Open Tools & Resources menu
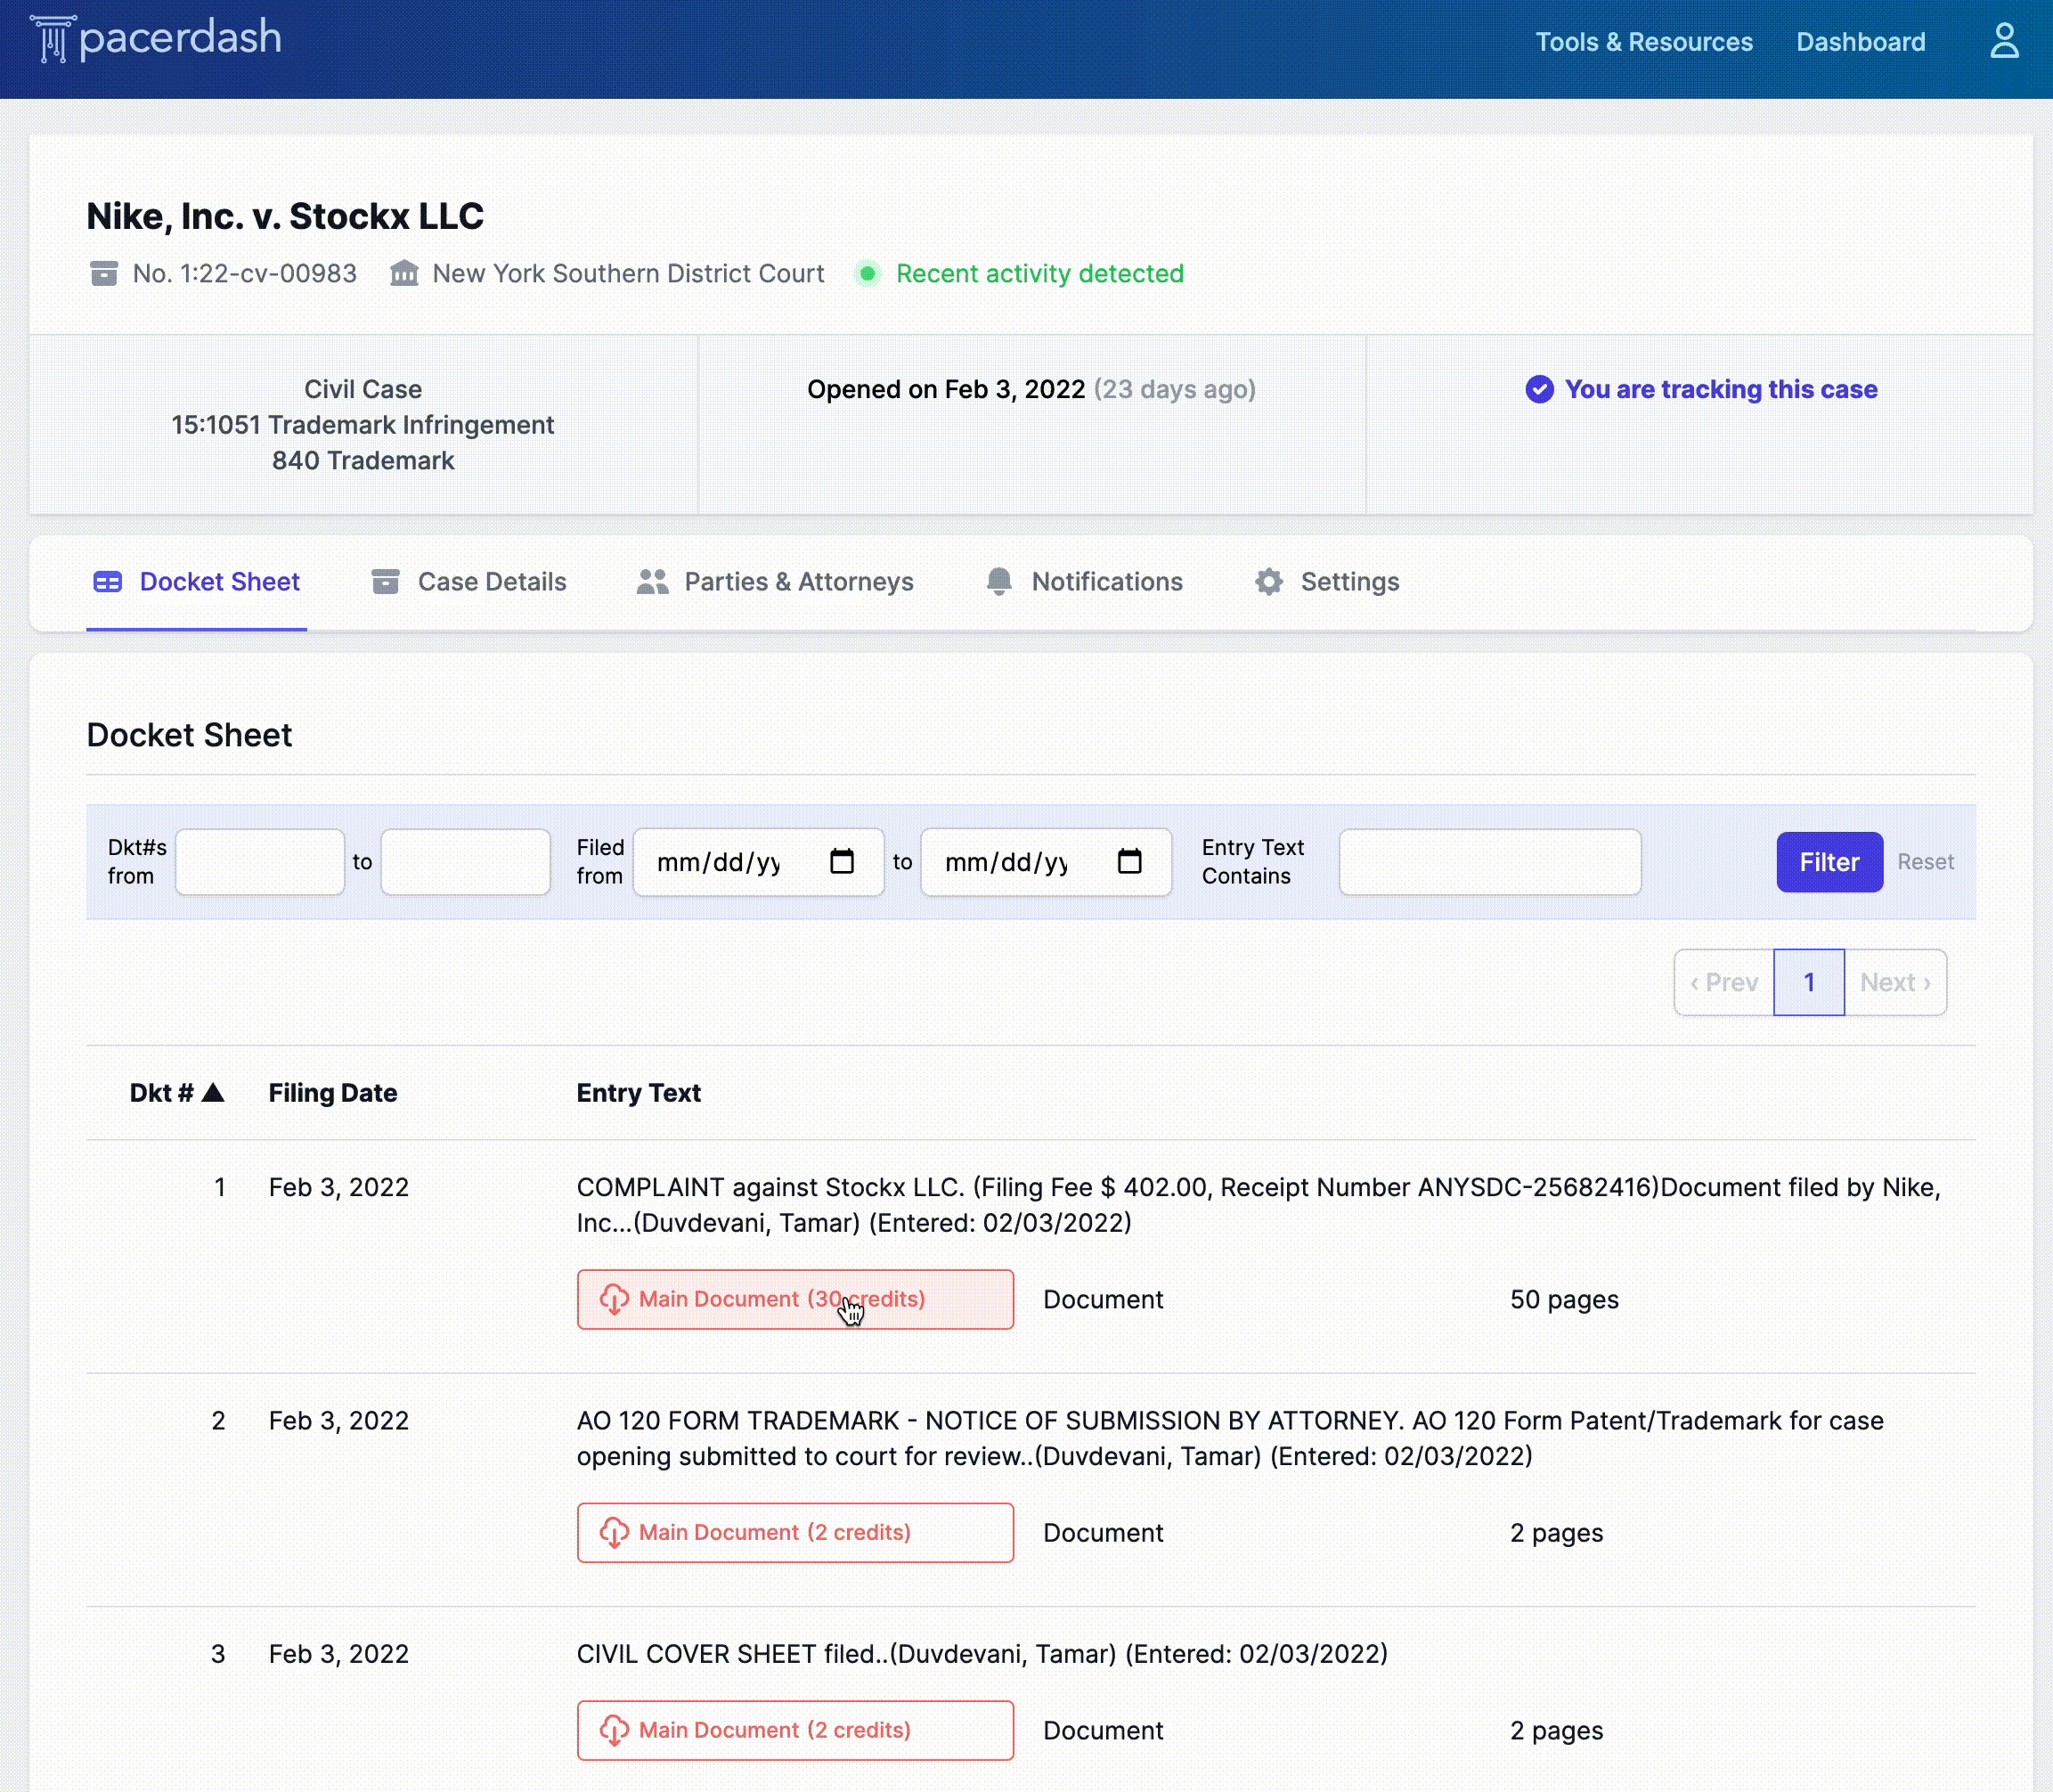The image size is (2053, 1792). [x=1644, y=42]
